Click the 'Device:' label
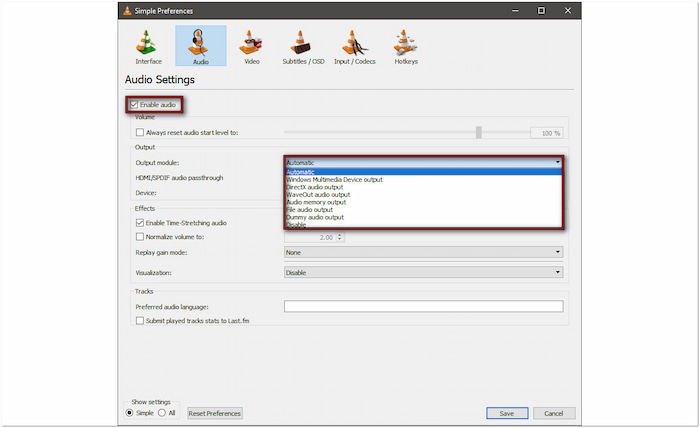 146,193
